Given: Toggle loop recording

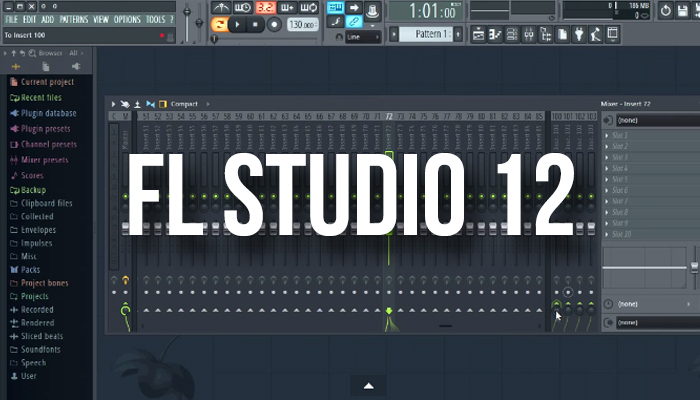Looking at the screenshot, I should click(x=308, y=8).
